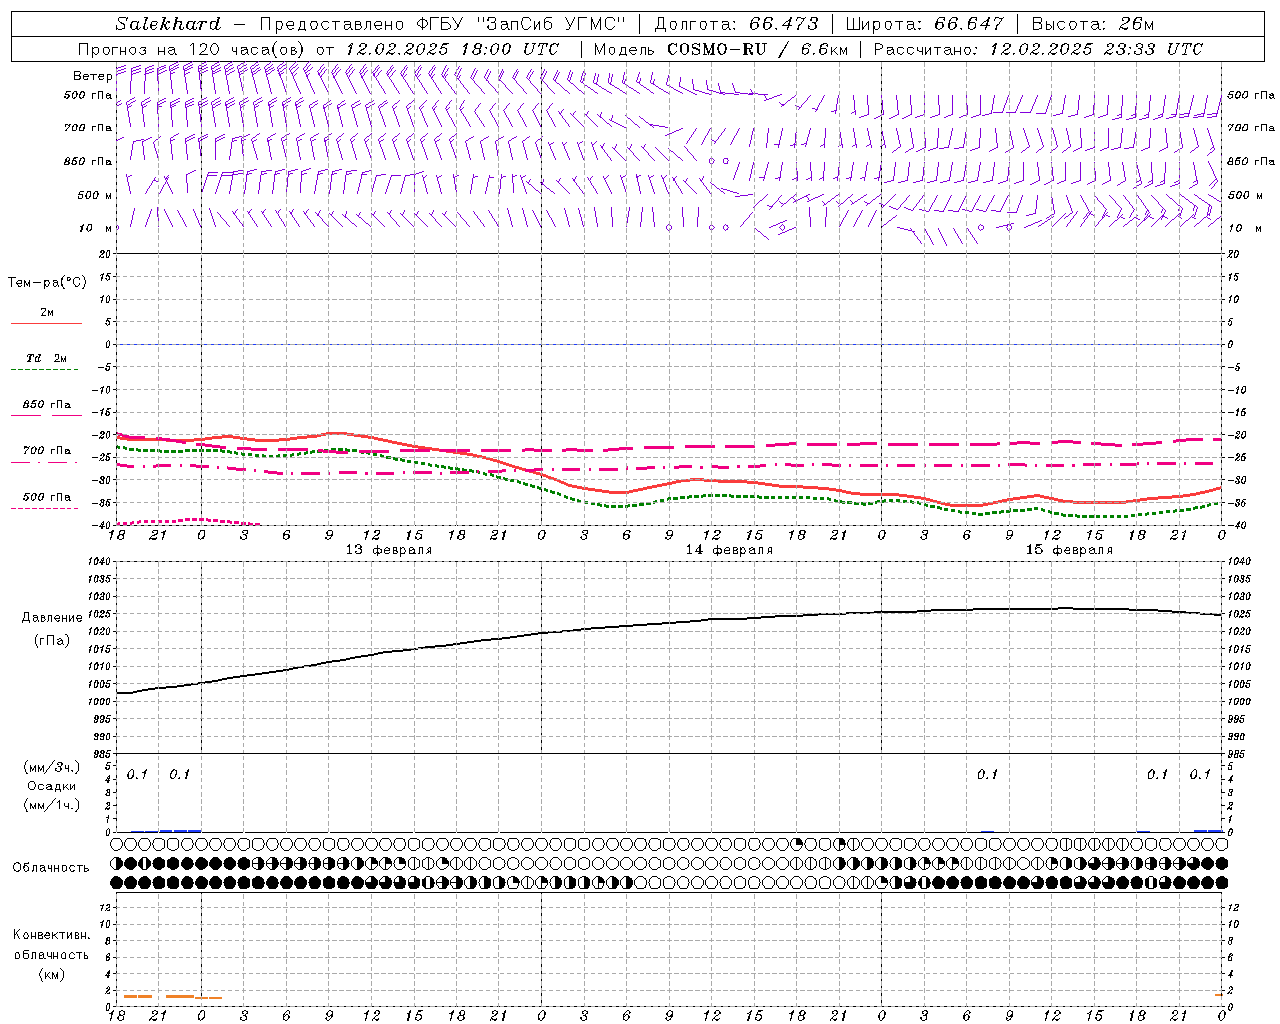Click the Осадки precipitation label

pyautogui.click(x=51, y=786)
